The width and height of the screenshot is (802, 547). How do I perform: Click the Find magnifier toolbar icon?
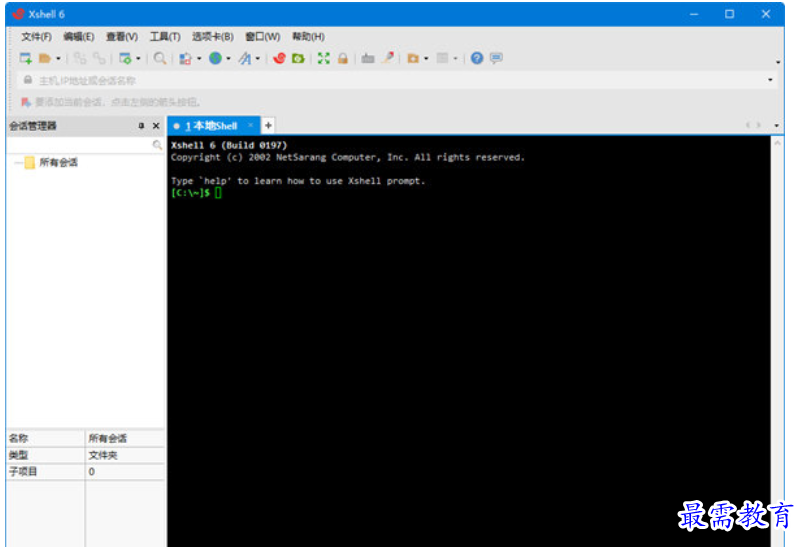click(x=160, y=59)
